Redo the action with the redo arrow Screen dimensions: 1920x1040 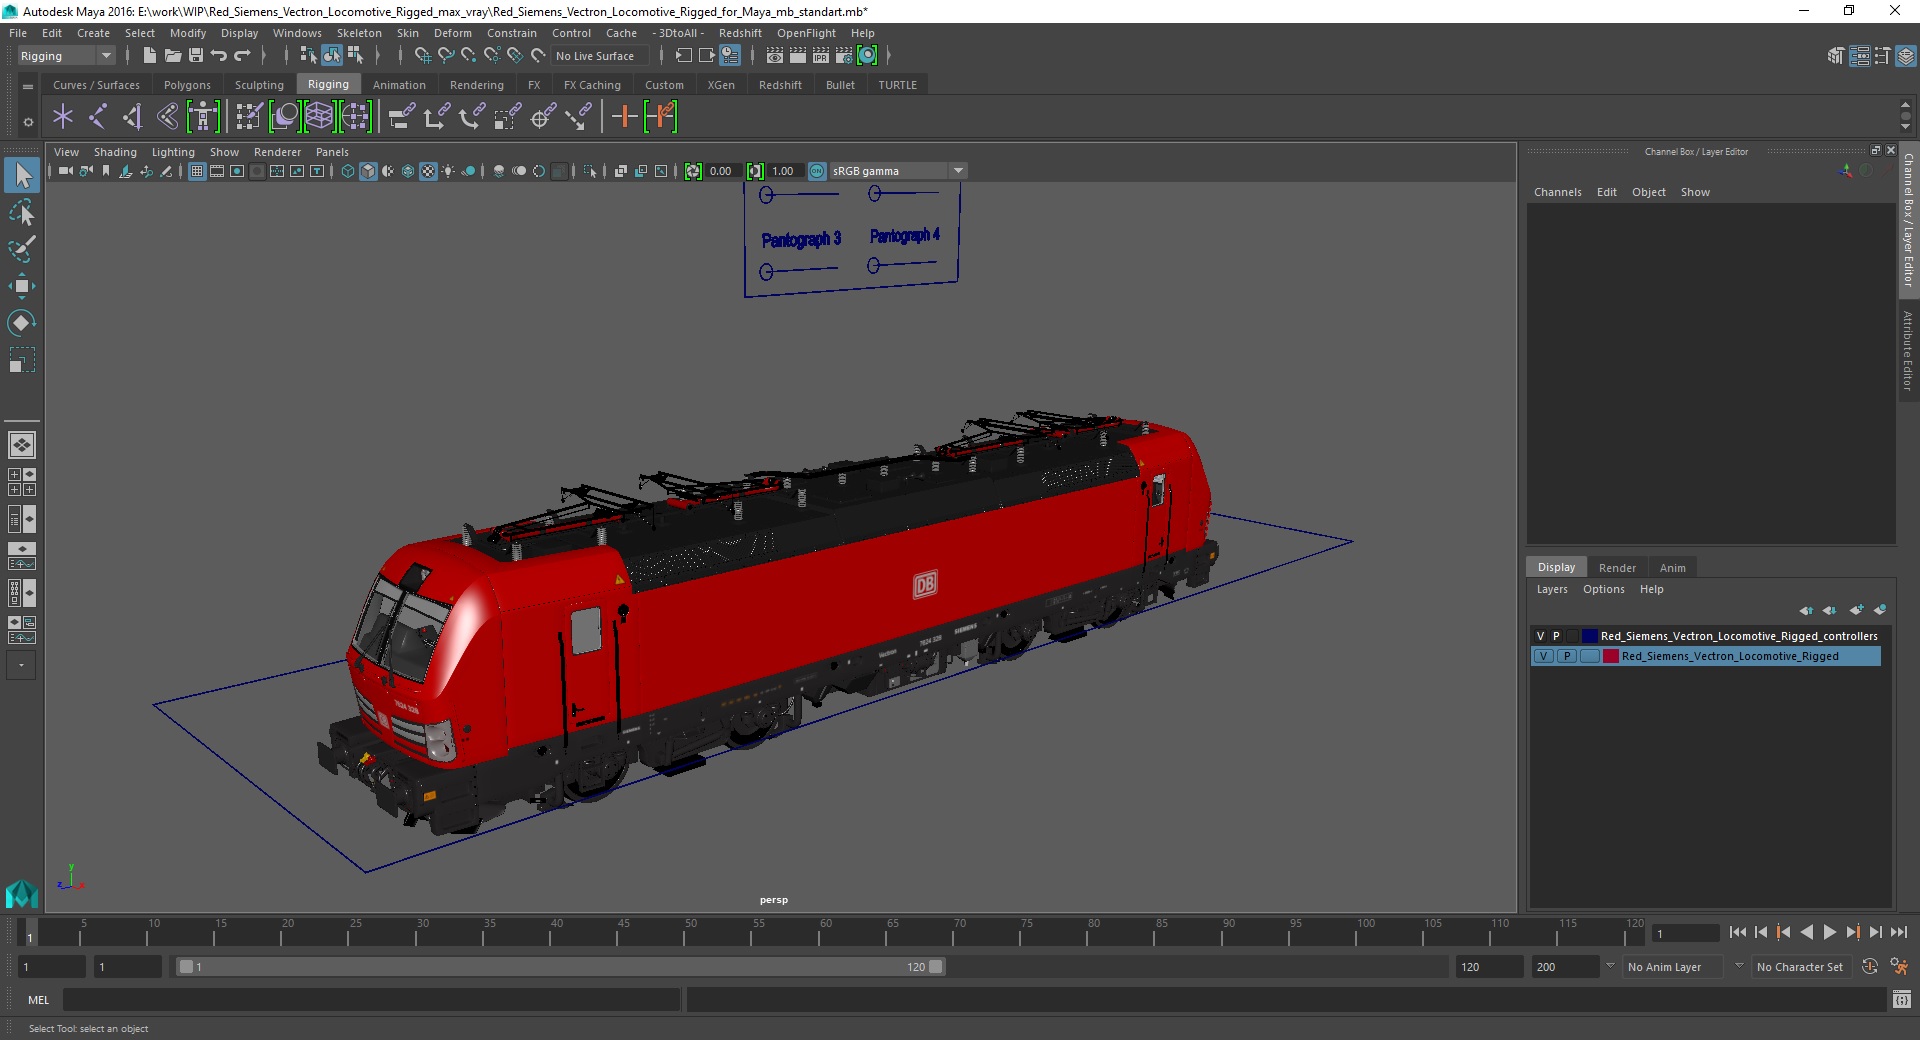(242, 56)
